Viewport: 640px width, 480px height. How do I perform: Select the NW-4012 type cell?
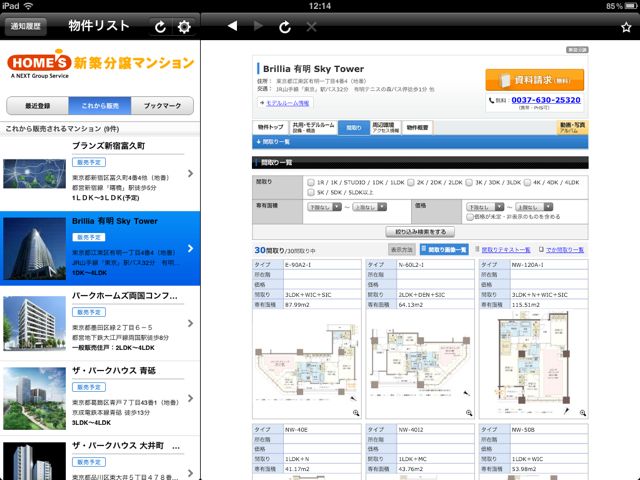point(435,430)
